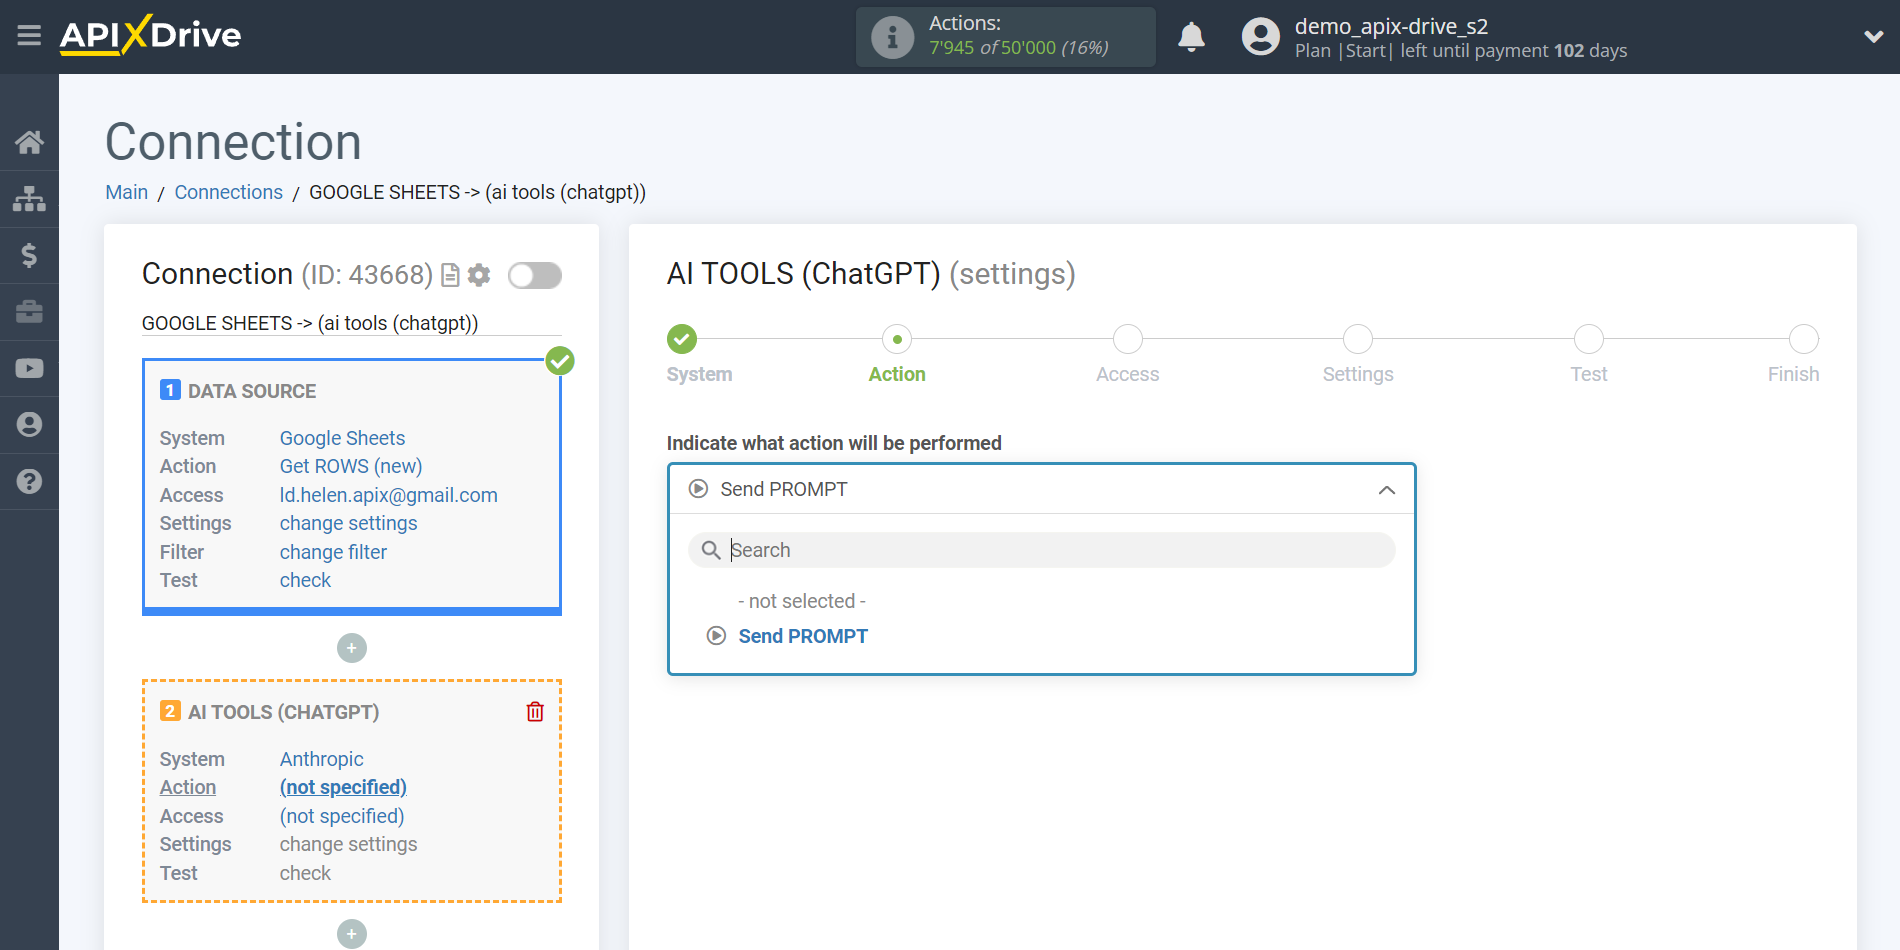
Task: Open the connection notes document icon
Action: pyautogui.click(x=450, y=275)
